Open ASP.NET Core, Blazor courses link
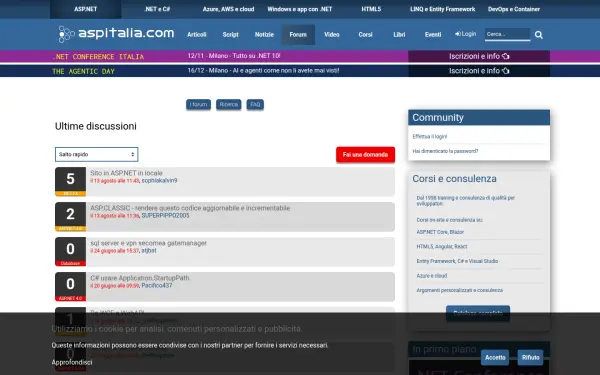This screenshot has height=375, width=600. pyautogui.click(x=440, y=232)
